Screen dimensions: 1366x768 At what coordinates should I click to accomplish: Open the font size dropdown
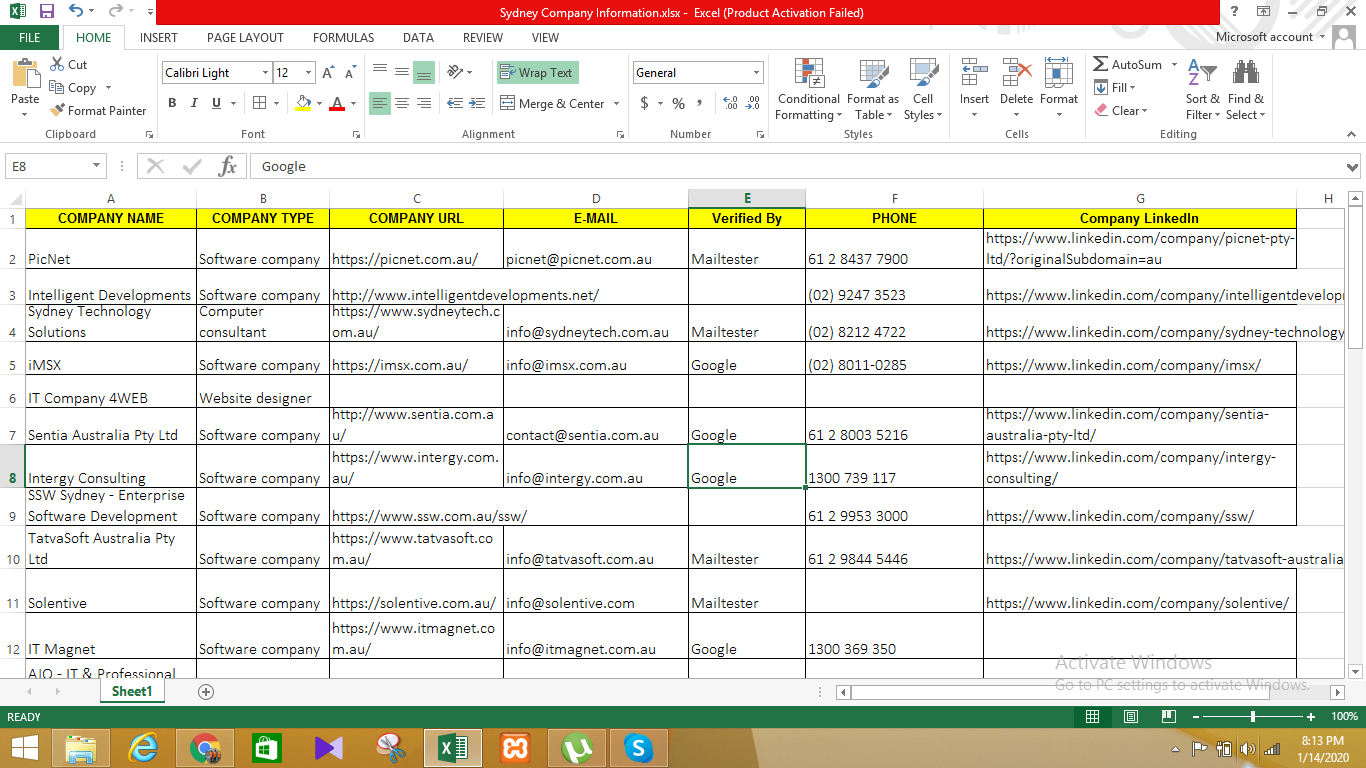tap(307, 72)
